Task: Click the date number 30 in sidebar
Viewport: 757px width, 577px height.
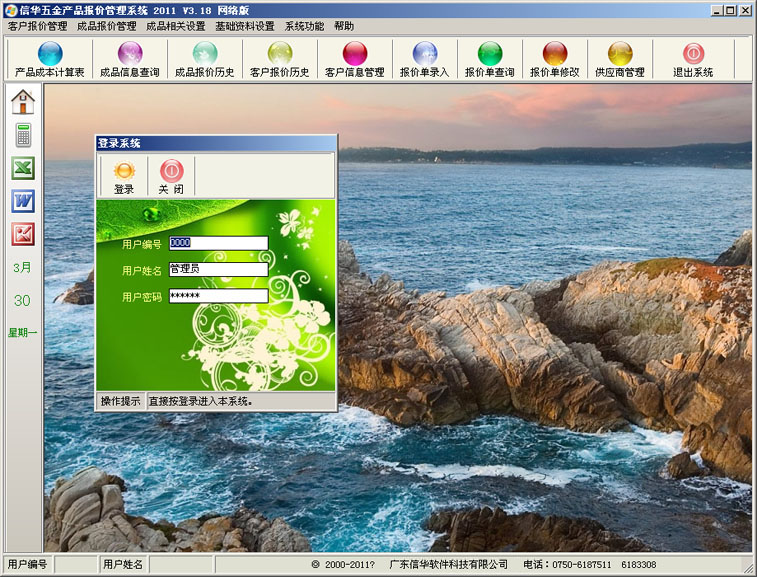Action: click(22, 300)
